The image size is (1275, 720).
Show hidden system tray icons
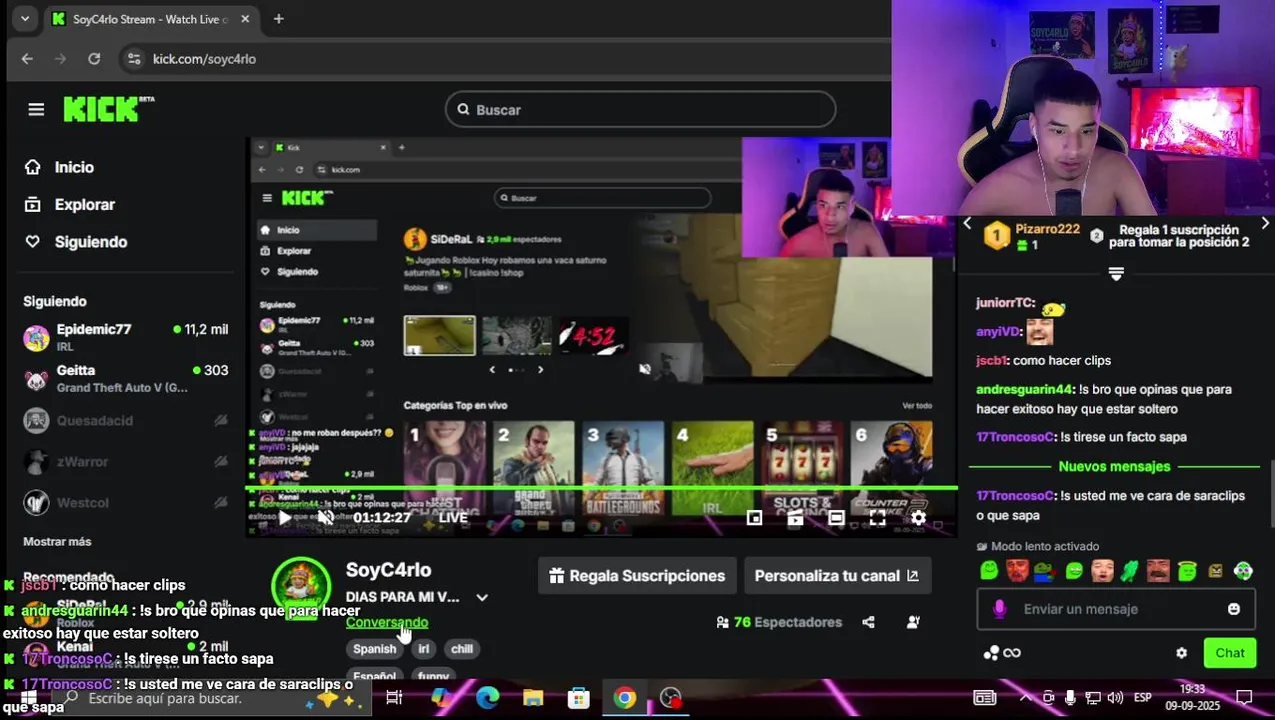point(1024,698)
